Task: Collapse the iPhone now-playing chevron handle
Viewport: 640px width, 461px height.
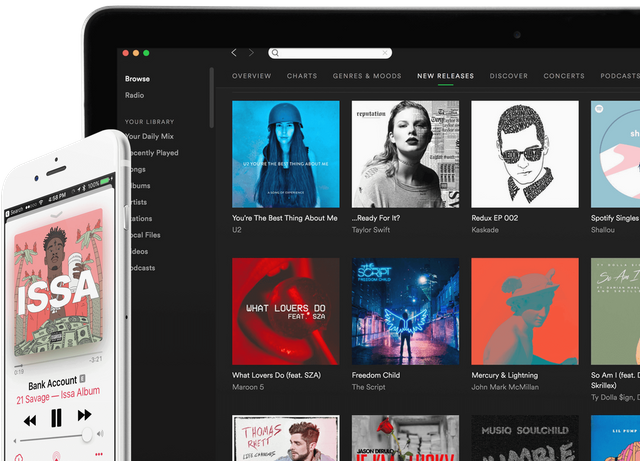Action: coord(56,214)
